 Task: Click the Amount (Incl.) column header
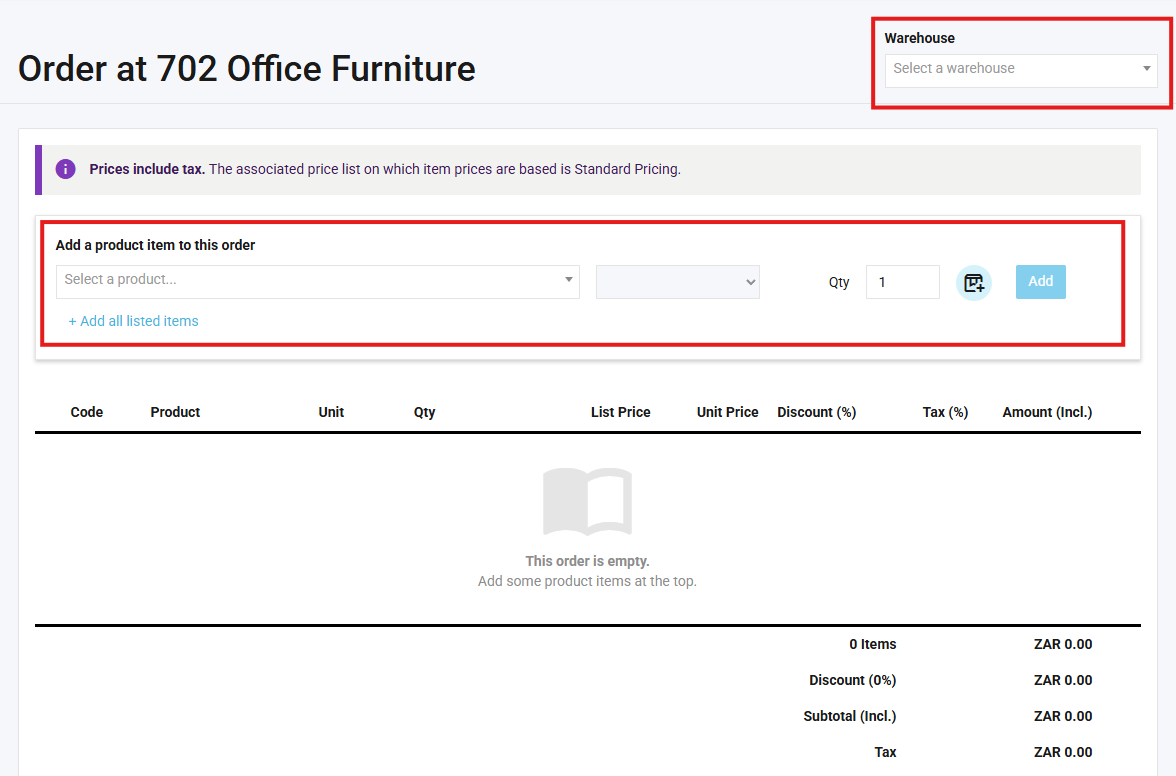[1047, 412]
